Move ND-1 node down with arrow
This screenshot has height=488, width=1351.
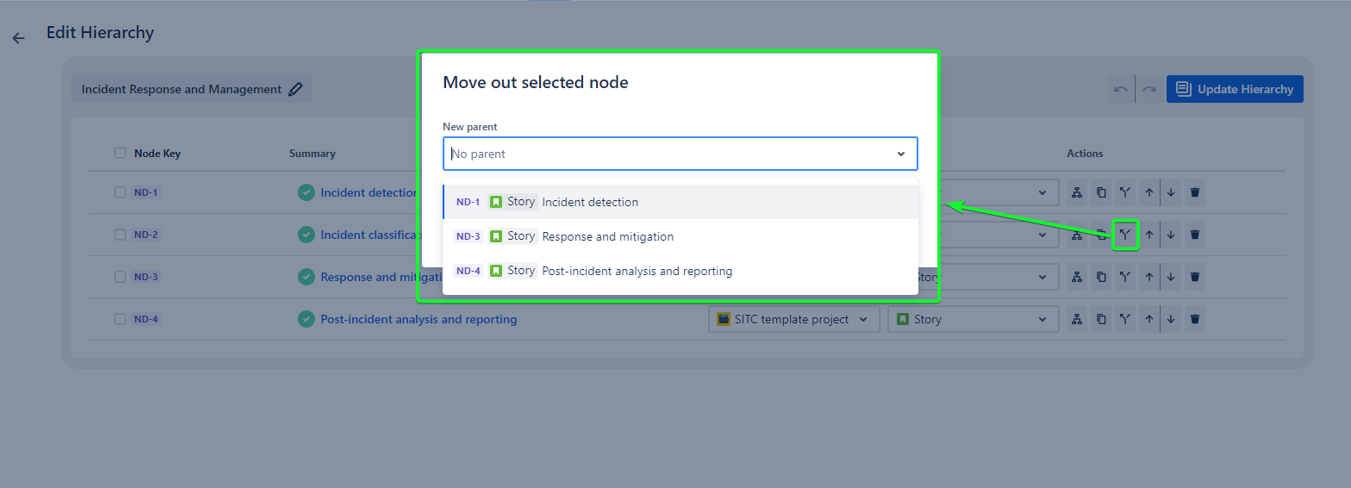point(1170,193)
